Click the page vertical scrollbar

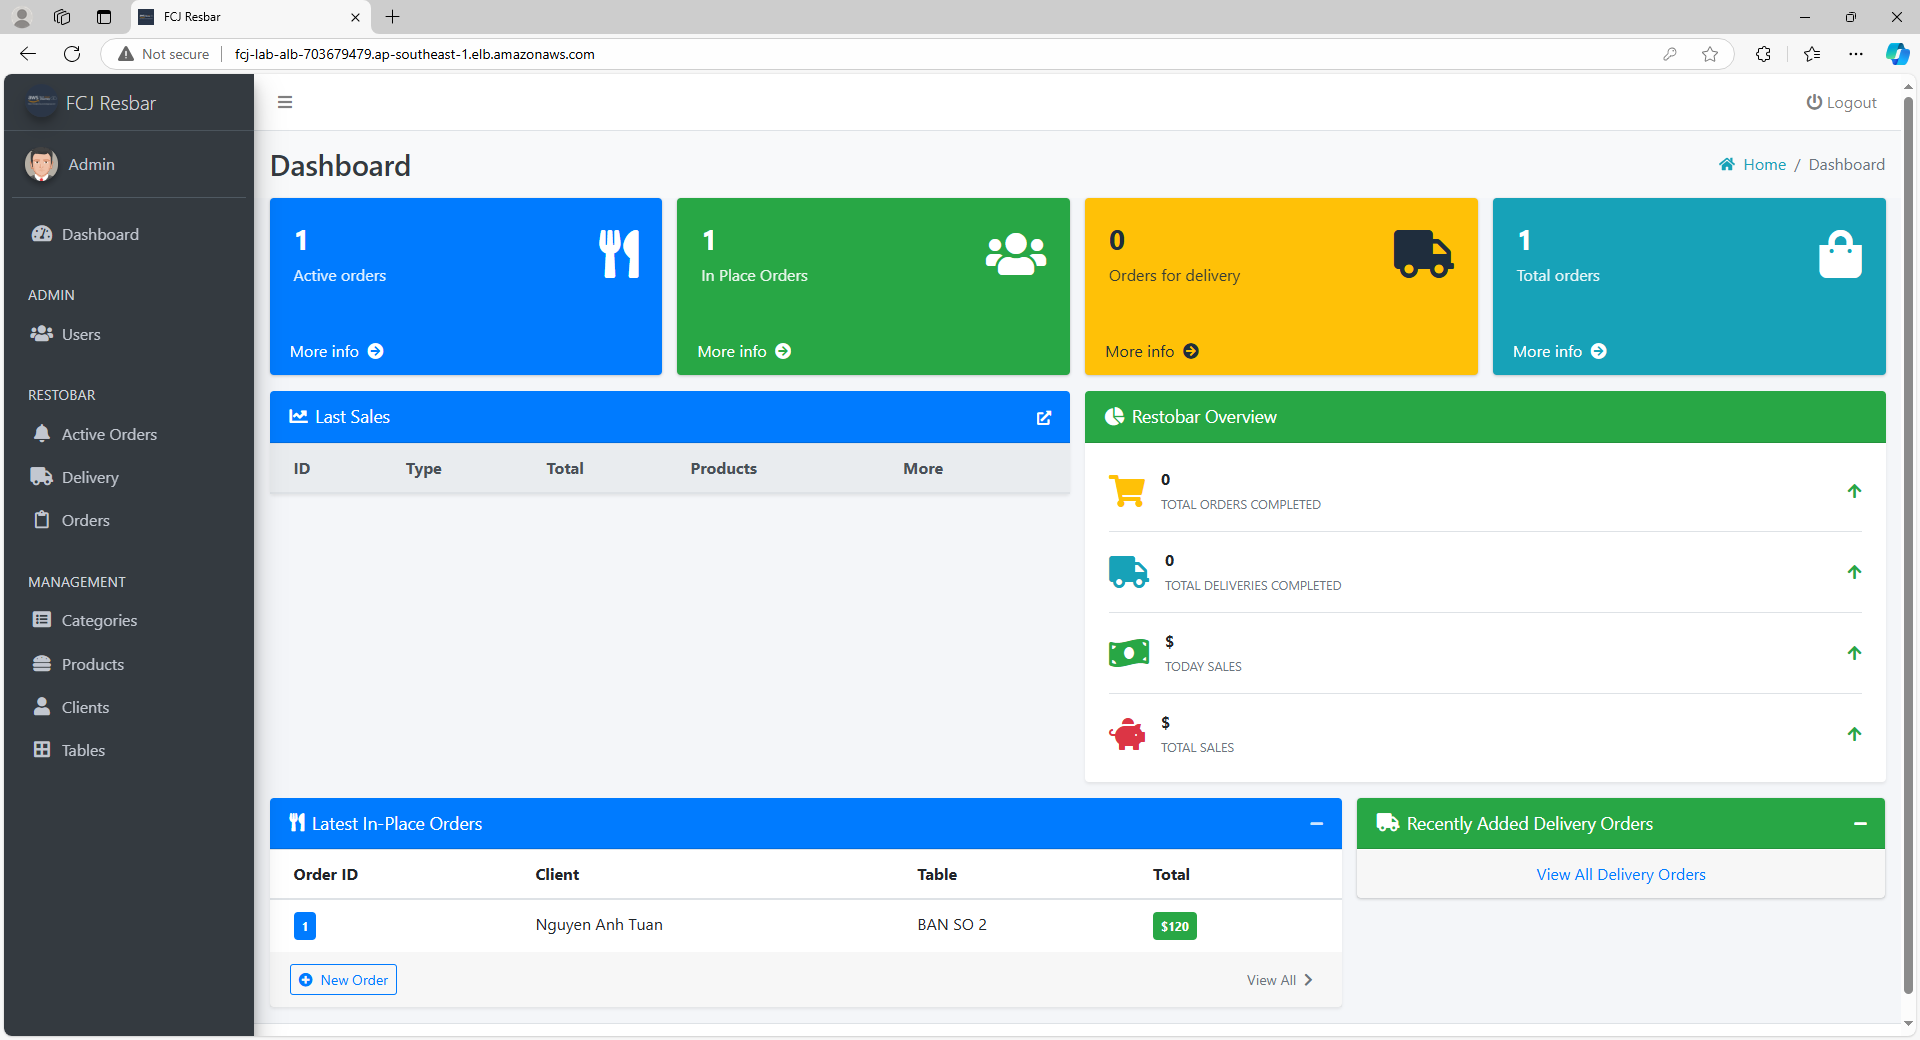pyautogui.click(x=1908, y=545)
